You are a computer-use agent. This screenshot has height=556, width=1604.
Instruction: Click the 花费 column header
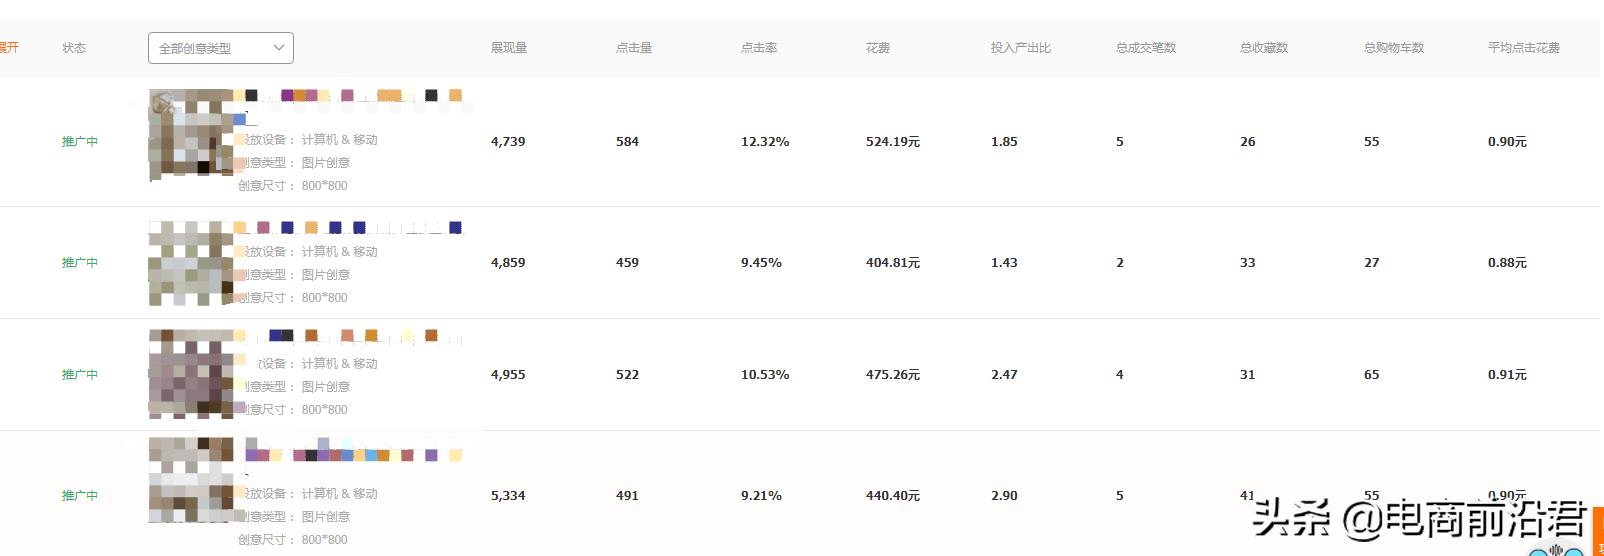878,48
